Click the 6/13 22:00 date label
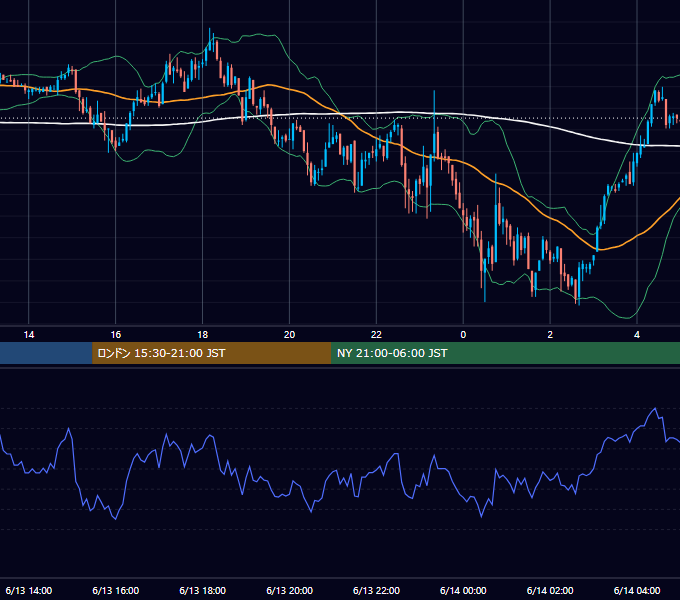 point(376,590)
